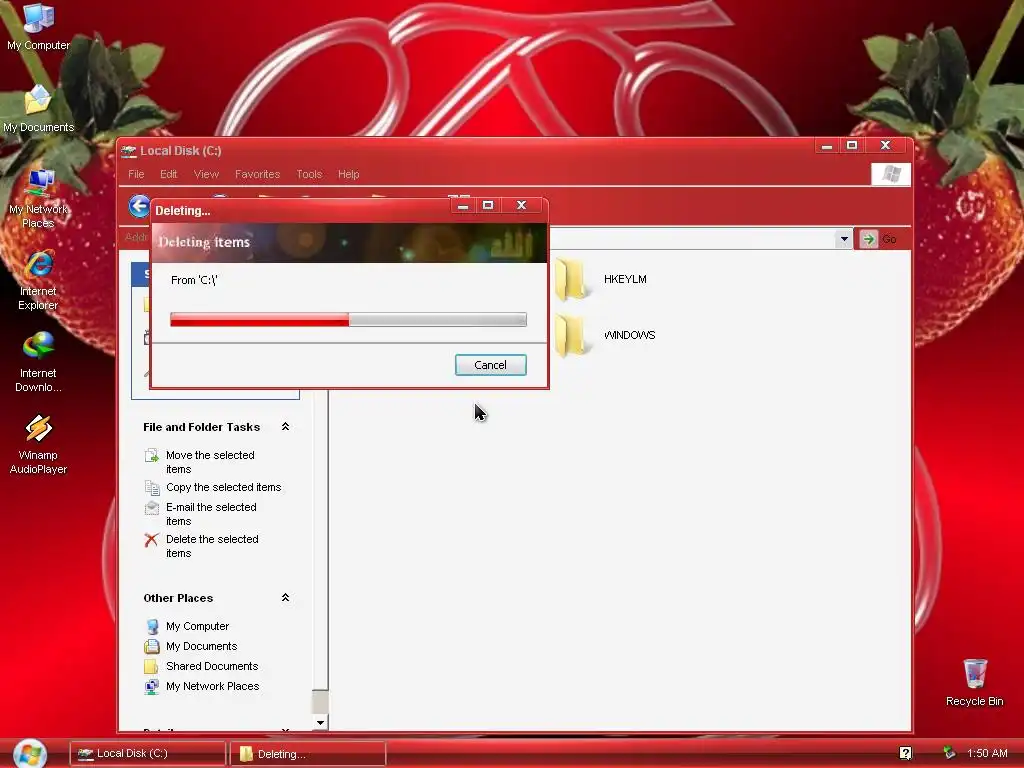Open the Start button orb
The width and height of the screenshot is (1024, 768).
(x=30, y=754)
